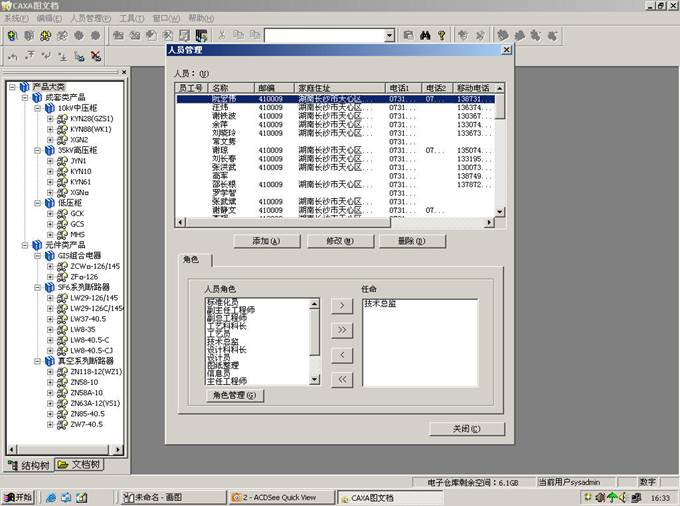
Task: Switch to the 结构树 tab
Action: [x=28, y=465]
